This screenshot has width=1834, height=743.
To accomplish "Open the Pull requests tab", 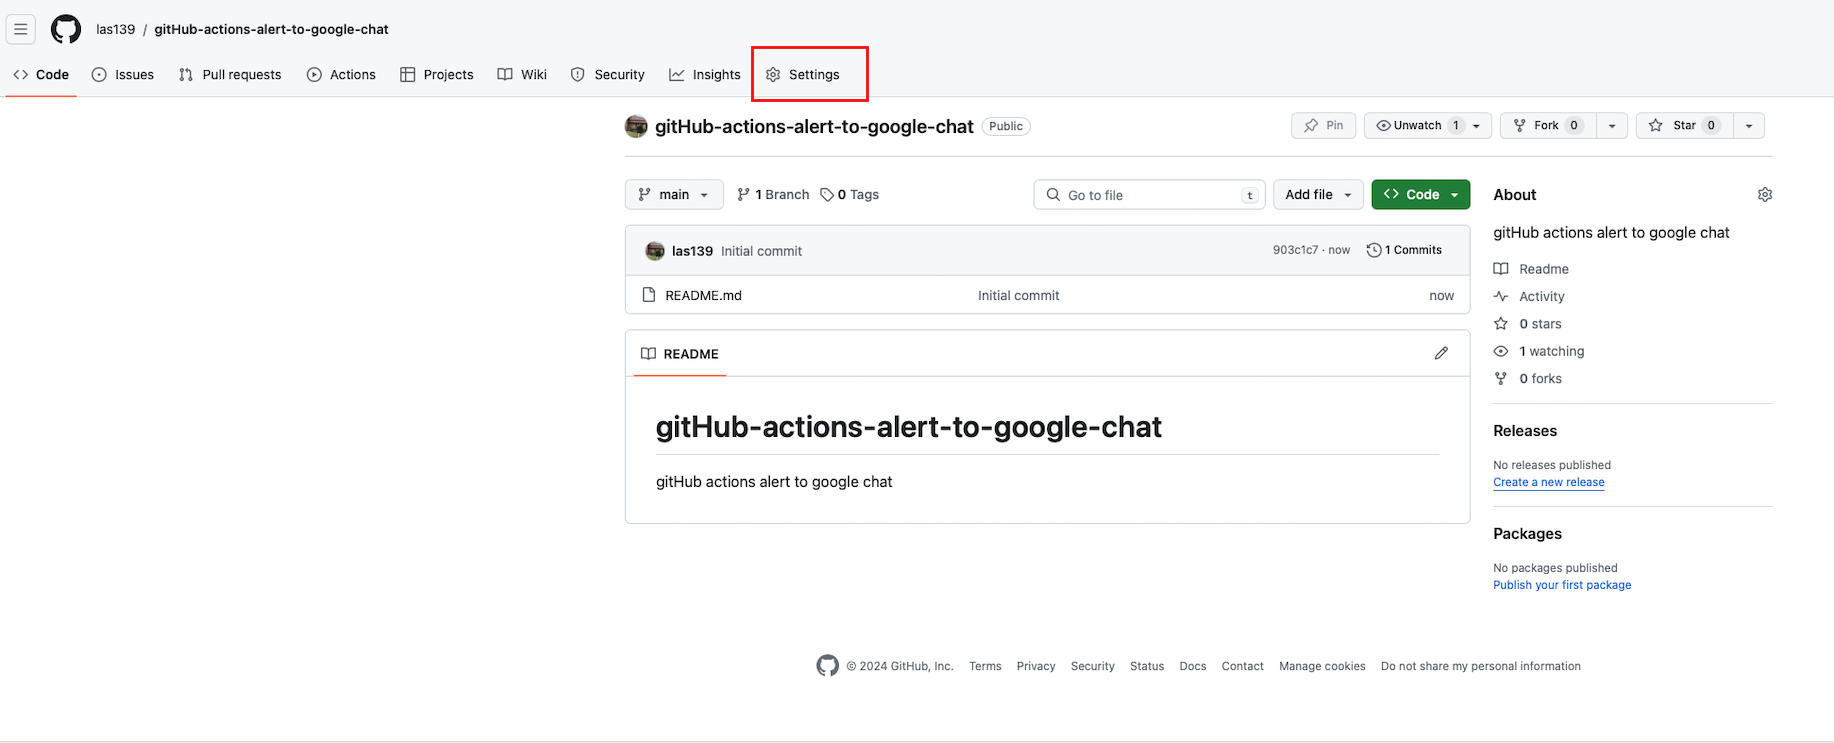I will coord(230,74).
